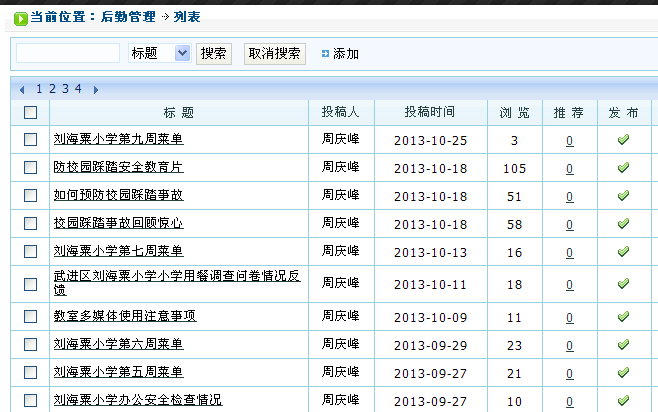
Task: Go to page 4
Action: (78, 89)
